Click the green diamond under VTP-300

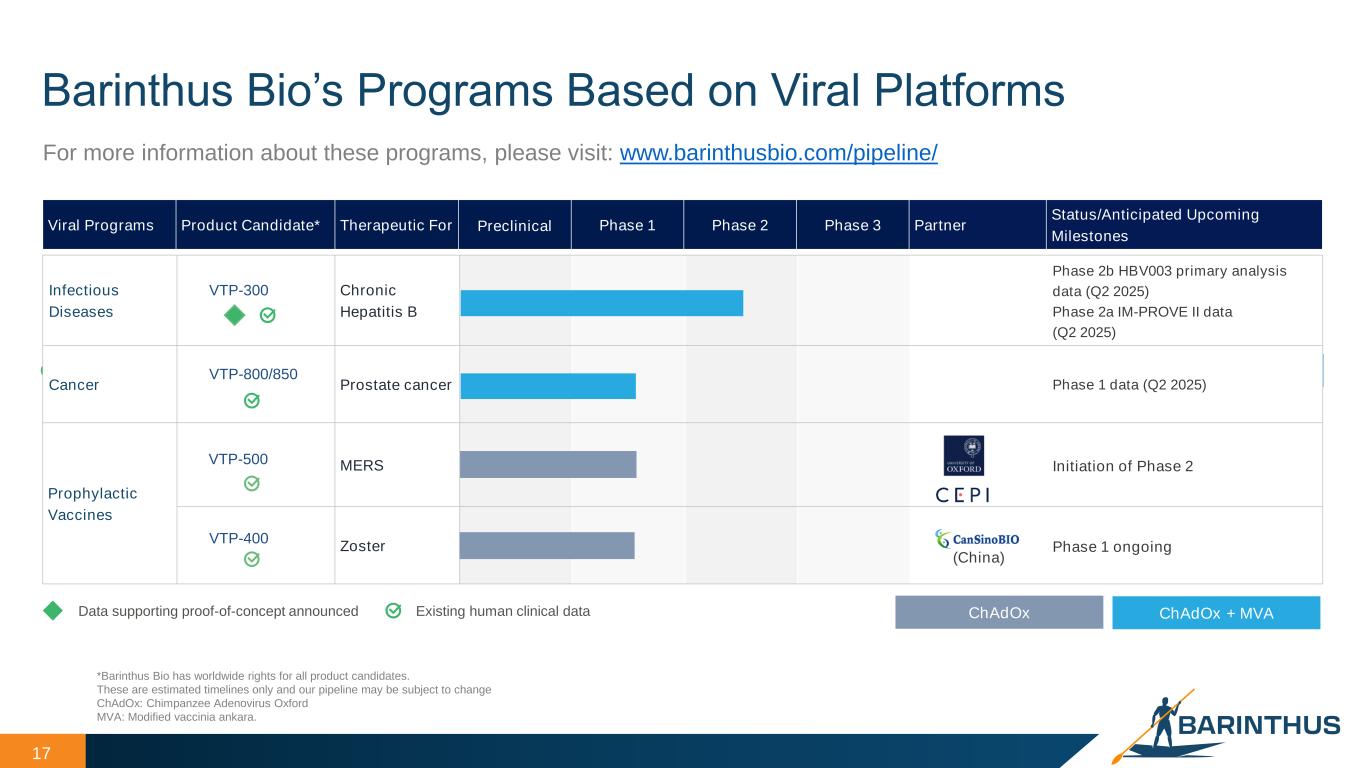coord(233,315)
